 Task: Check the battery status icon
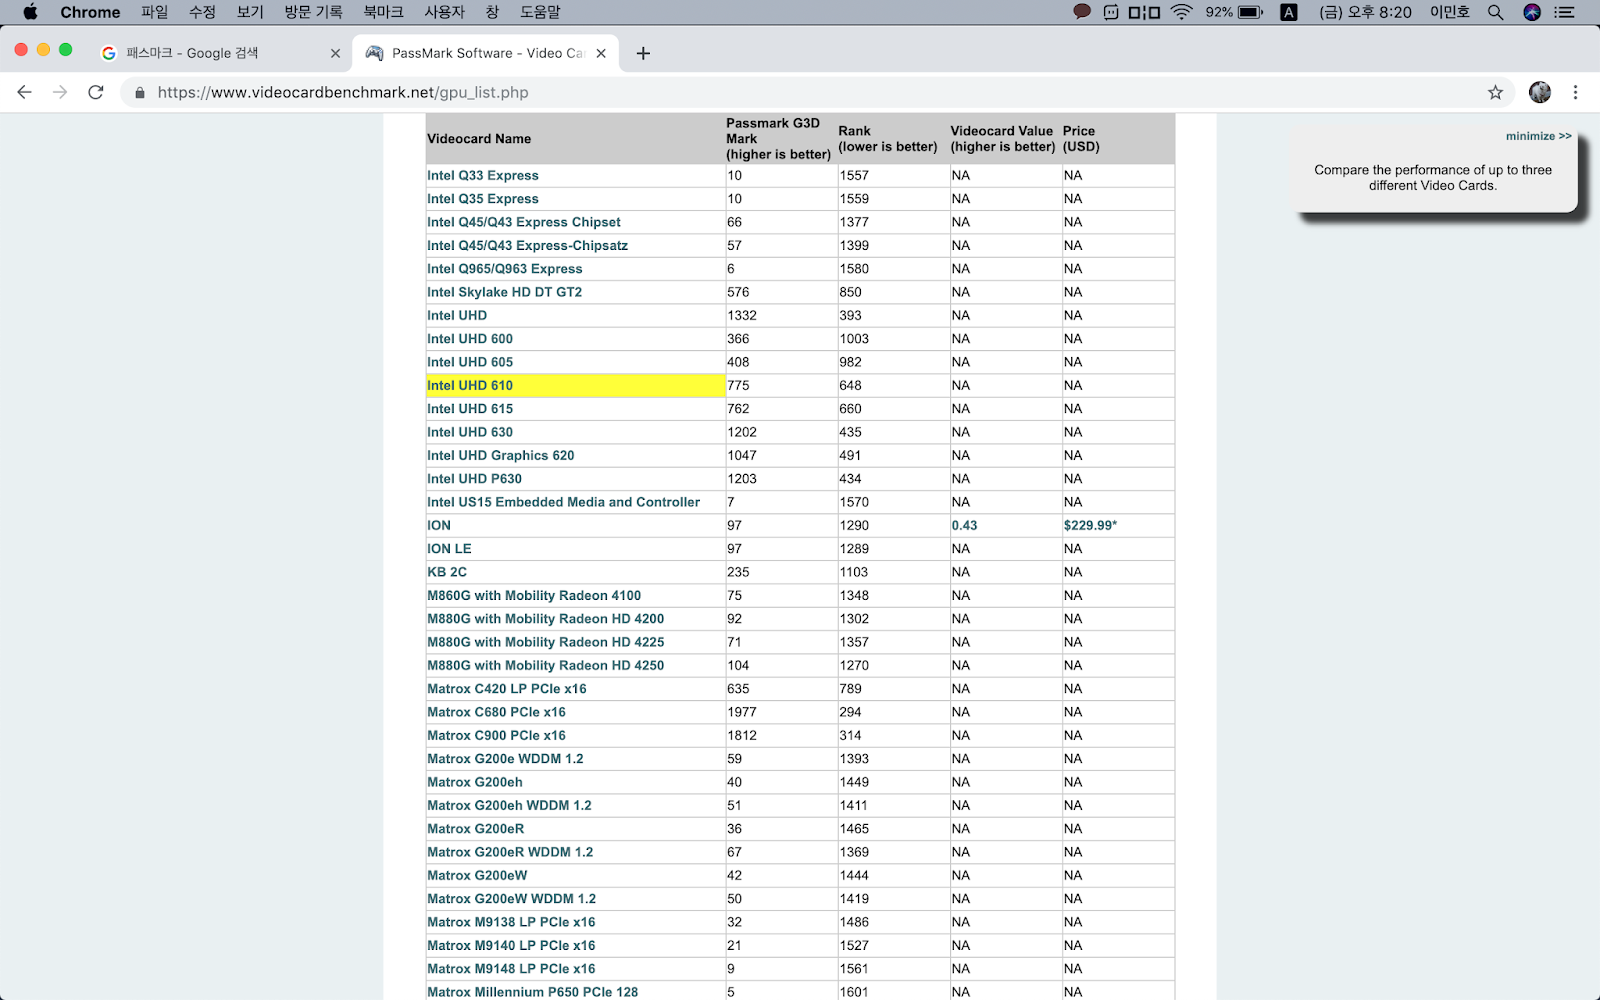point(1250,12)
